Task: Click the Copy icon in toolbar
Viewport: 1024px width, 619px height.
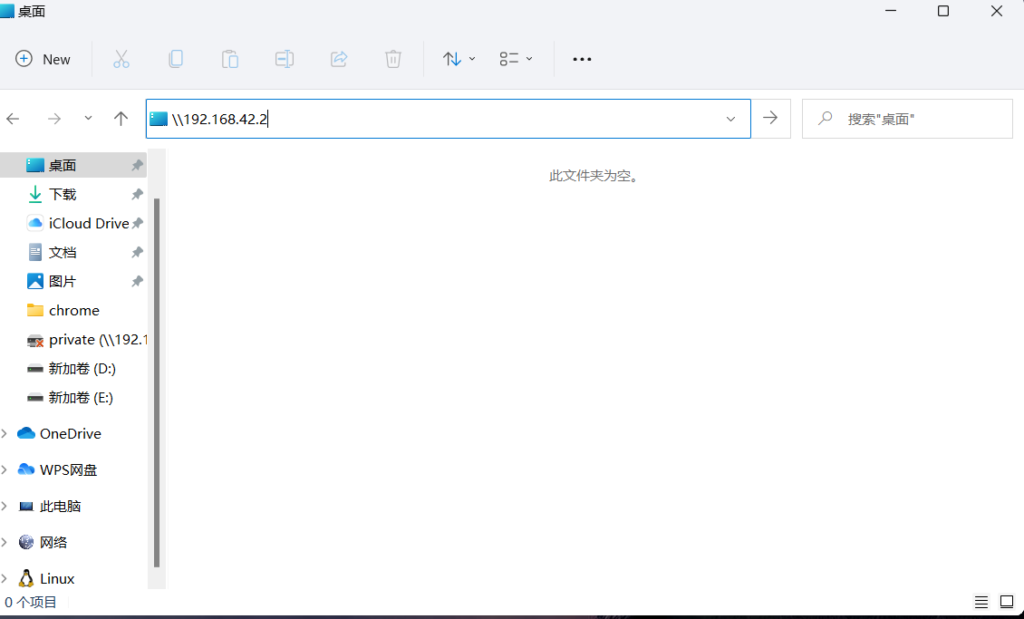Action: [x=176, y=59]
